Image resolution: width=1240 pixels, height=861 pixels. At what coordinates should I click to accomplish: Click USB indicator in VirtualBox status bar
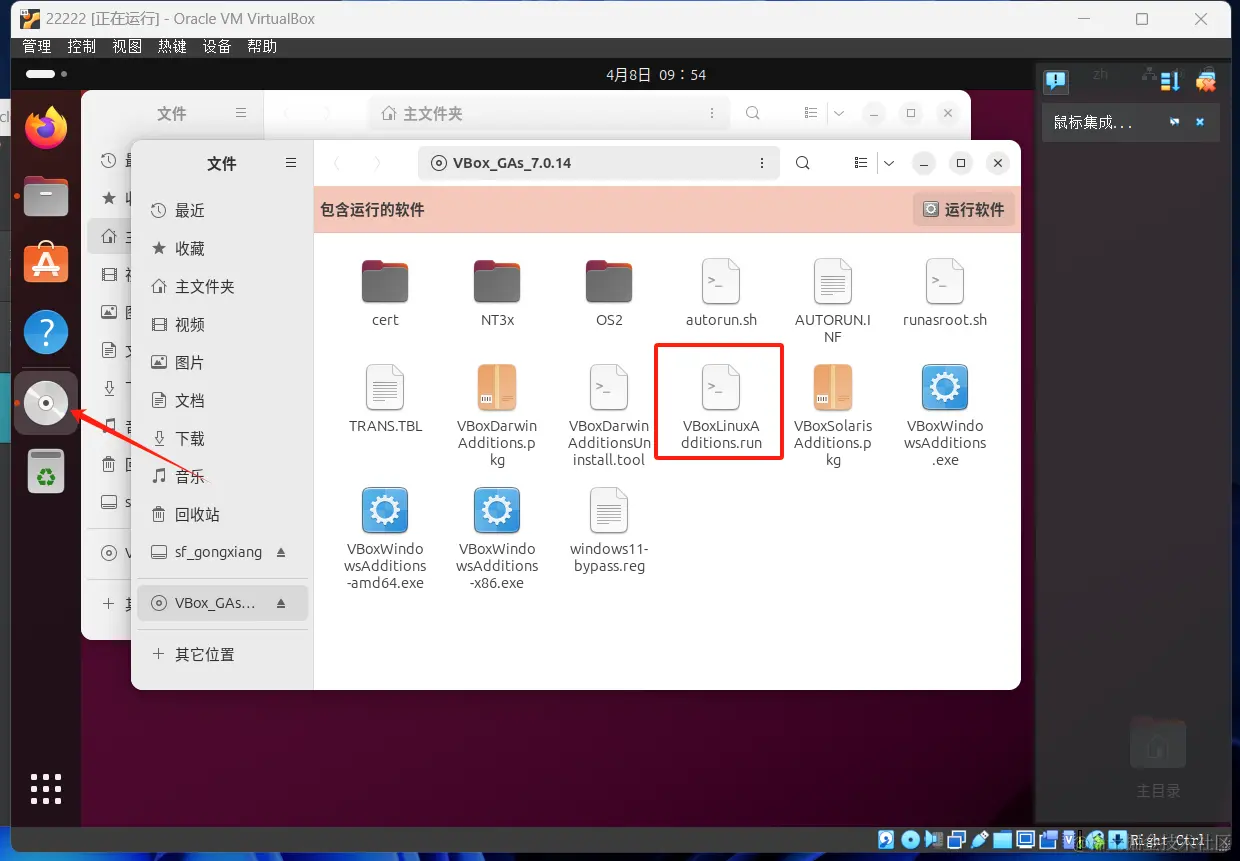pyautogui.click(x=980, y=840)
